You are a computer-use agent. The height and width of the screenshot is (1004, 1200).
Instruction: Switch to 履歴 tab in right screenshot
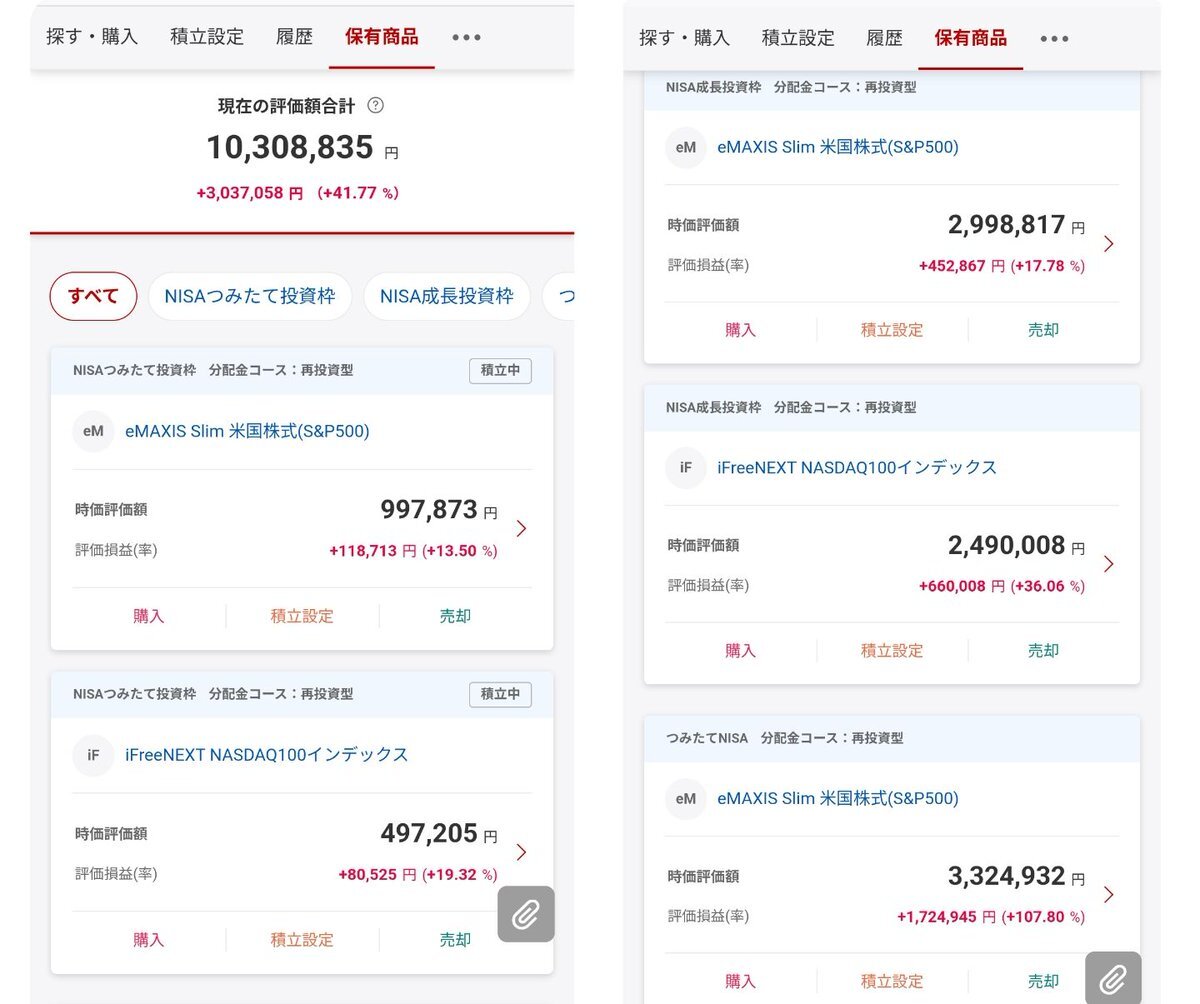[x=884, y=38]
